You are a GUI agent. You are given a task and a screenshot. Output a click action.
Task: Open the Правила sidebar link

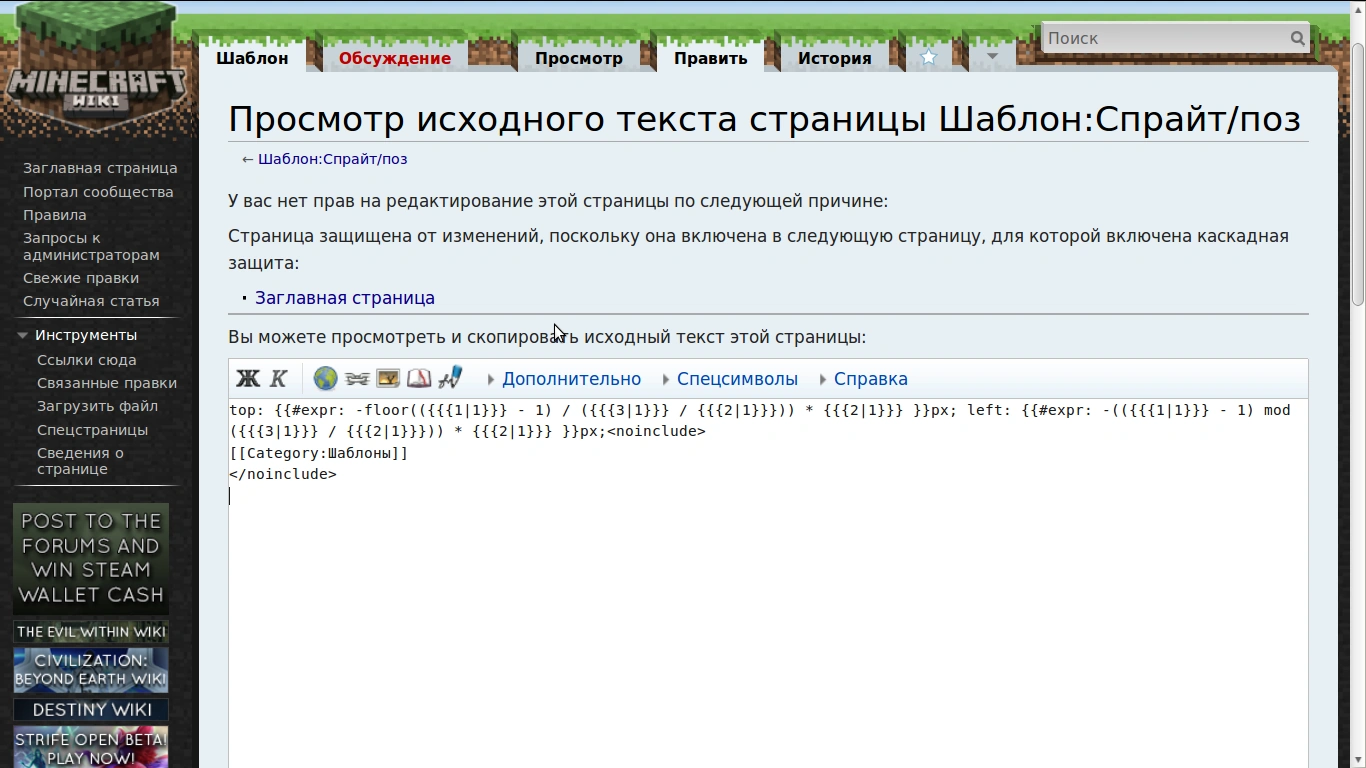[x=55, y=215]
